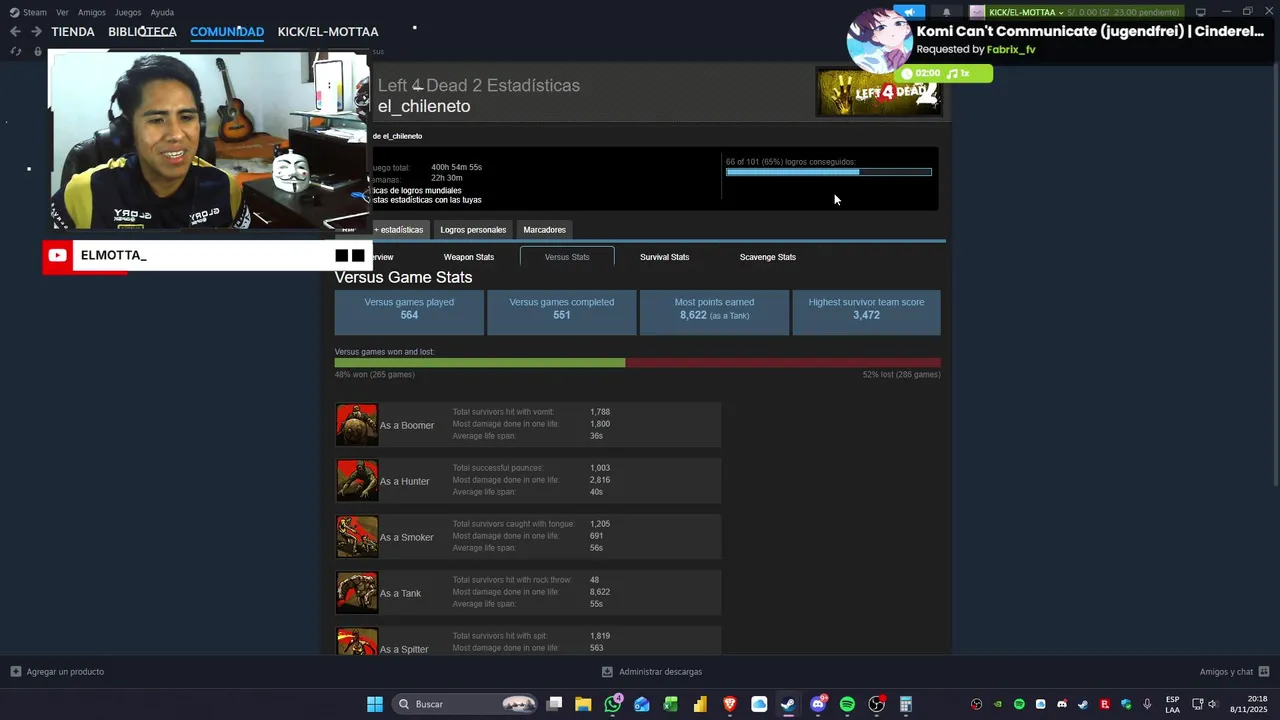Screen dimensions: 1280x720
Task: Click the logros mundiales stats link
Action: point(415,190)
